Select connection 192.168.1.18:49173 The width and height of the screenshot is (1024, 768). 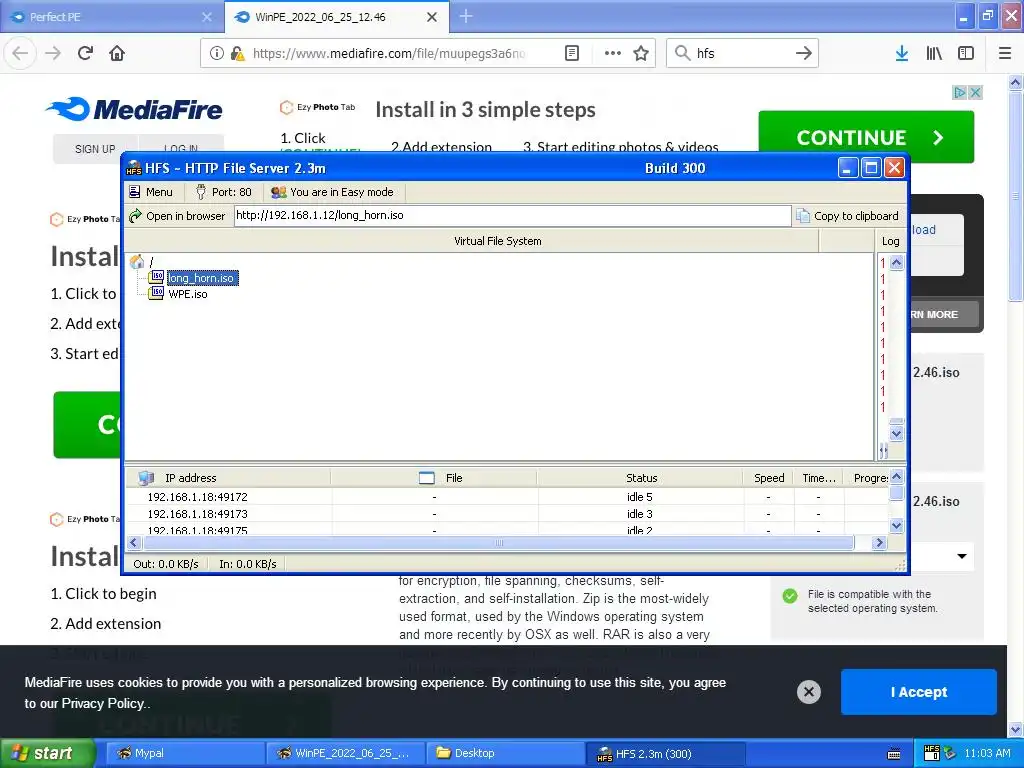click(197, 514)
